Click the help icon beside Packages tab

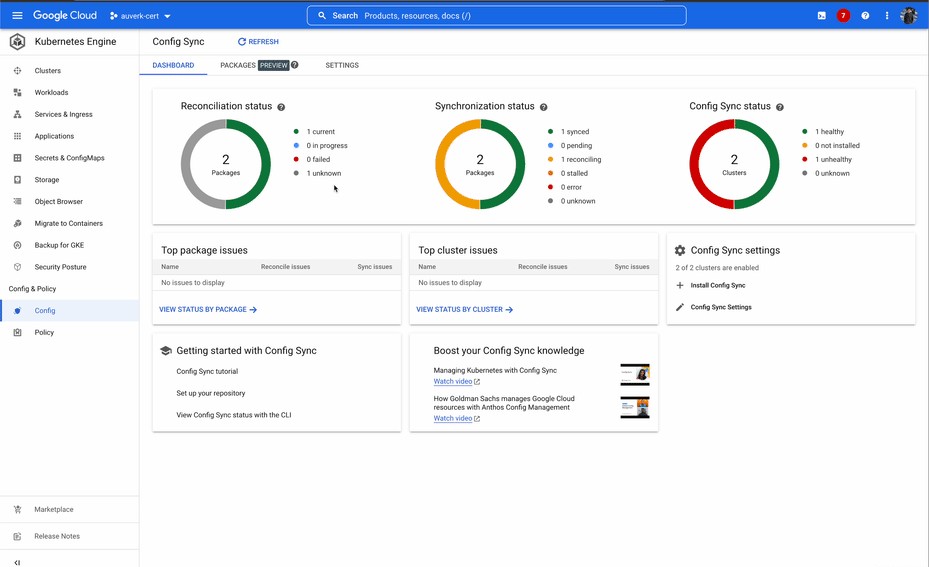coord(294,65)
